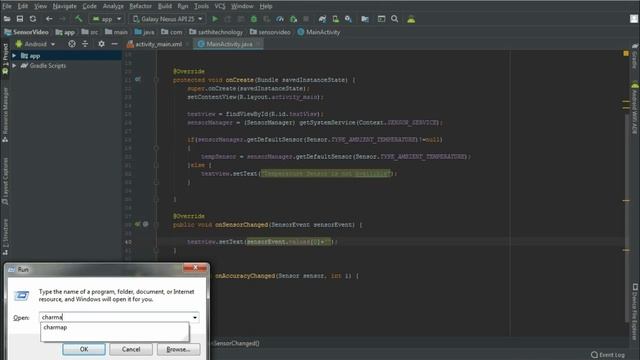Close the MainActivity.java tab
This screenshot has width=640, height=360.
pos(259,44)
